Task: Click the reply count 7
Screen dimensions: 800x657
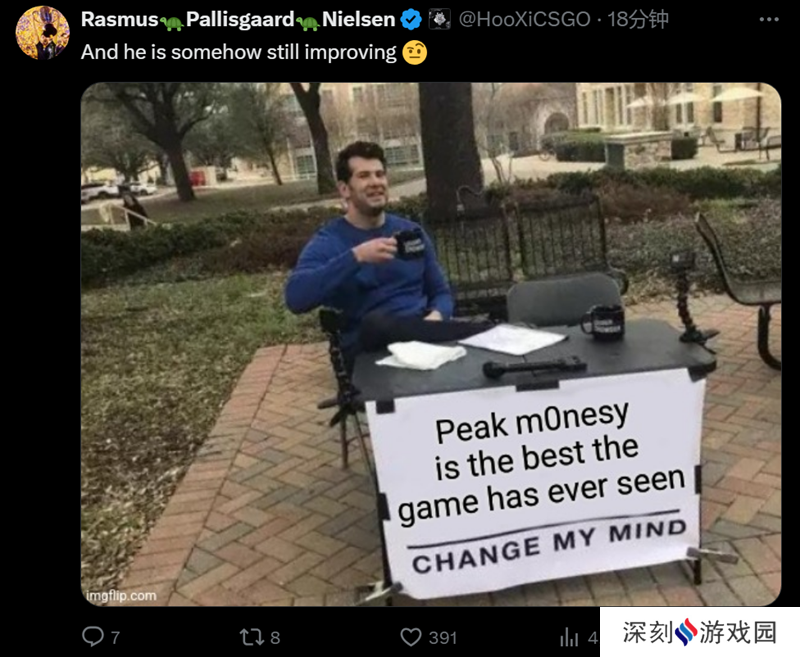Action: click(115, 638)
